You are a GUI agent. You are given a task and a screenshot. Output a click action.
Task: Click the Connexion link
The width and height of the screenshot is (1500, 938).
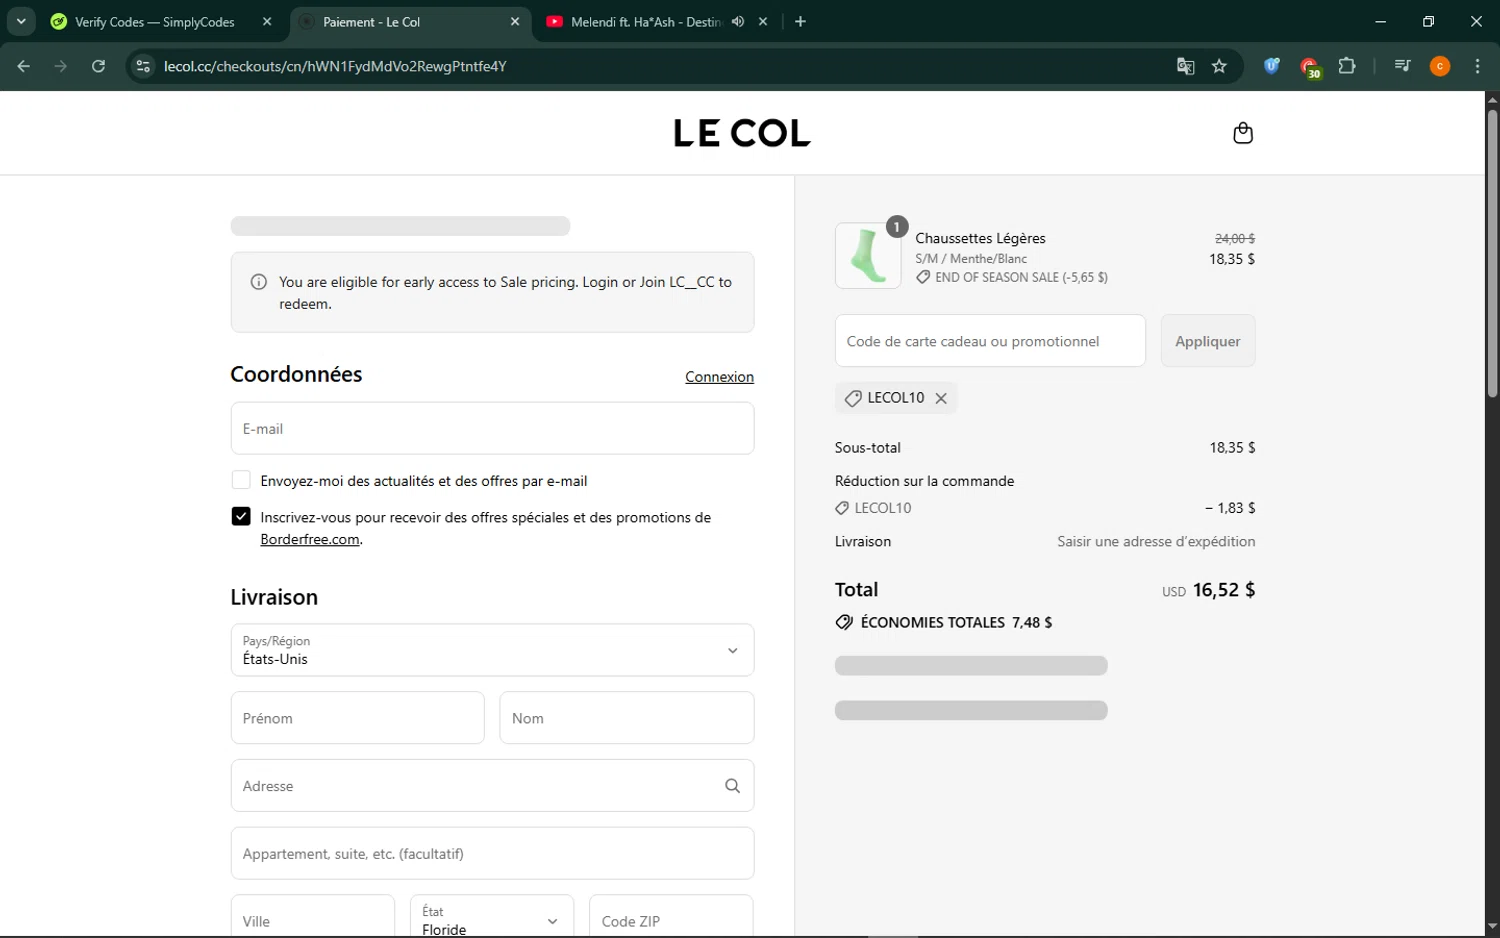click(719, 377)
